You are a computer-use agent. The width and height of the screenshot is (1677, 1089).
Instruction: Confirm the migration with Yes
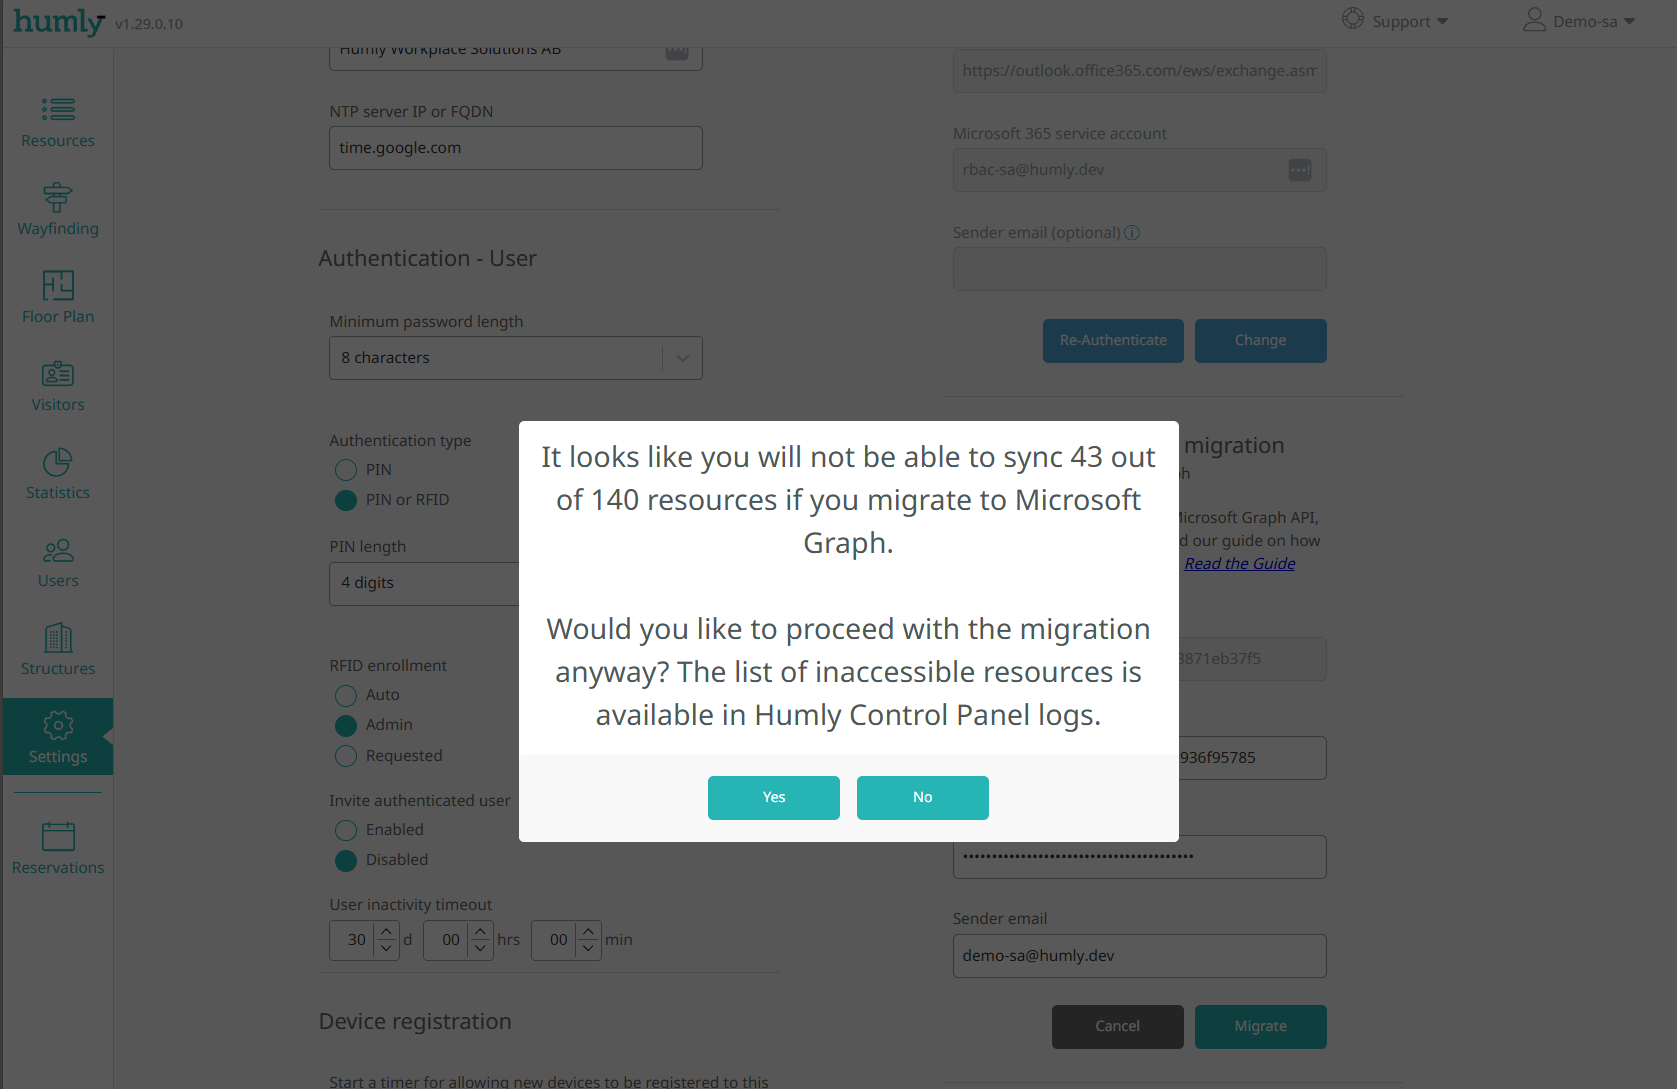(x=774, y=798)
